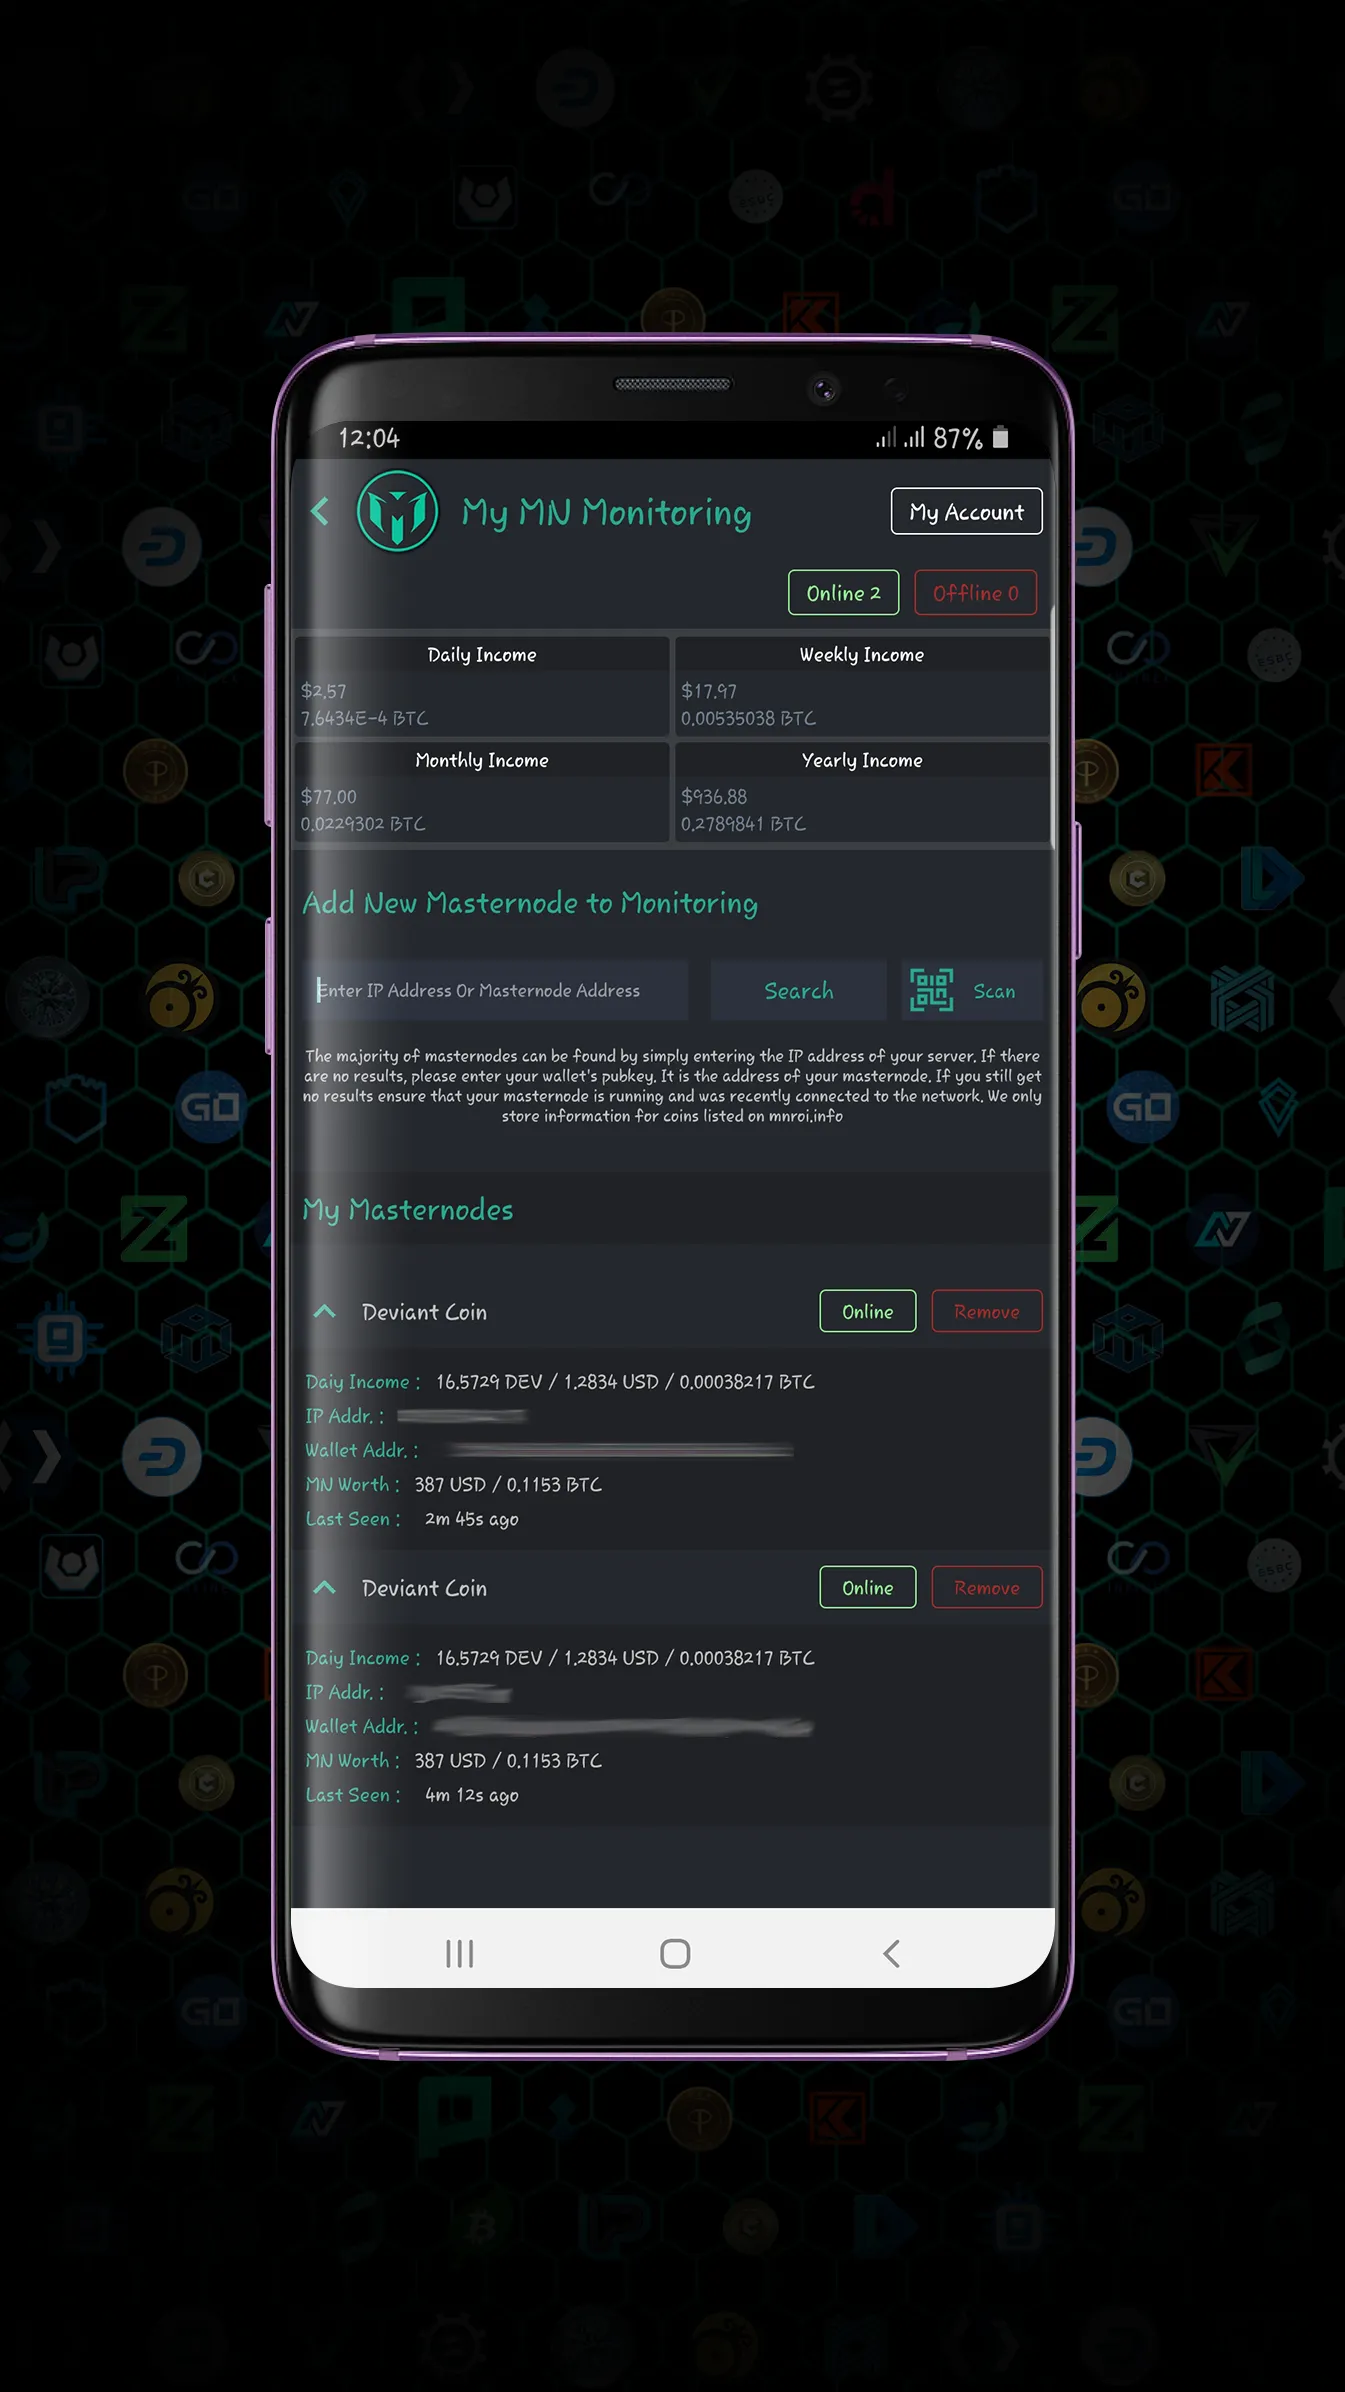Tap the battery icon in status bar

[1000, 438]
